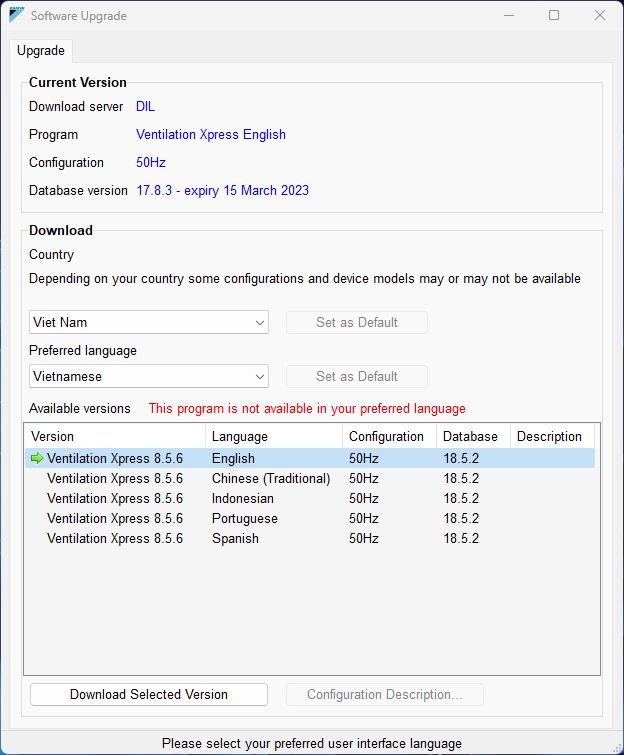Click Download Selected Version button
Image resolution: width=624 pixels, height=755 pixels.
click(x=149, y=694)
